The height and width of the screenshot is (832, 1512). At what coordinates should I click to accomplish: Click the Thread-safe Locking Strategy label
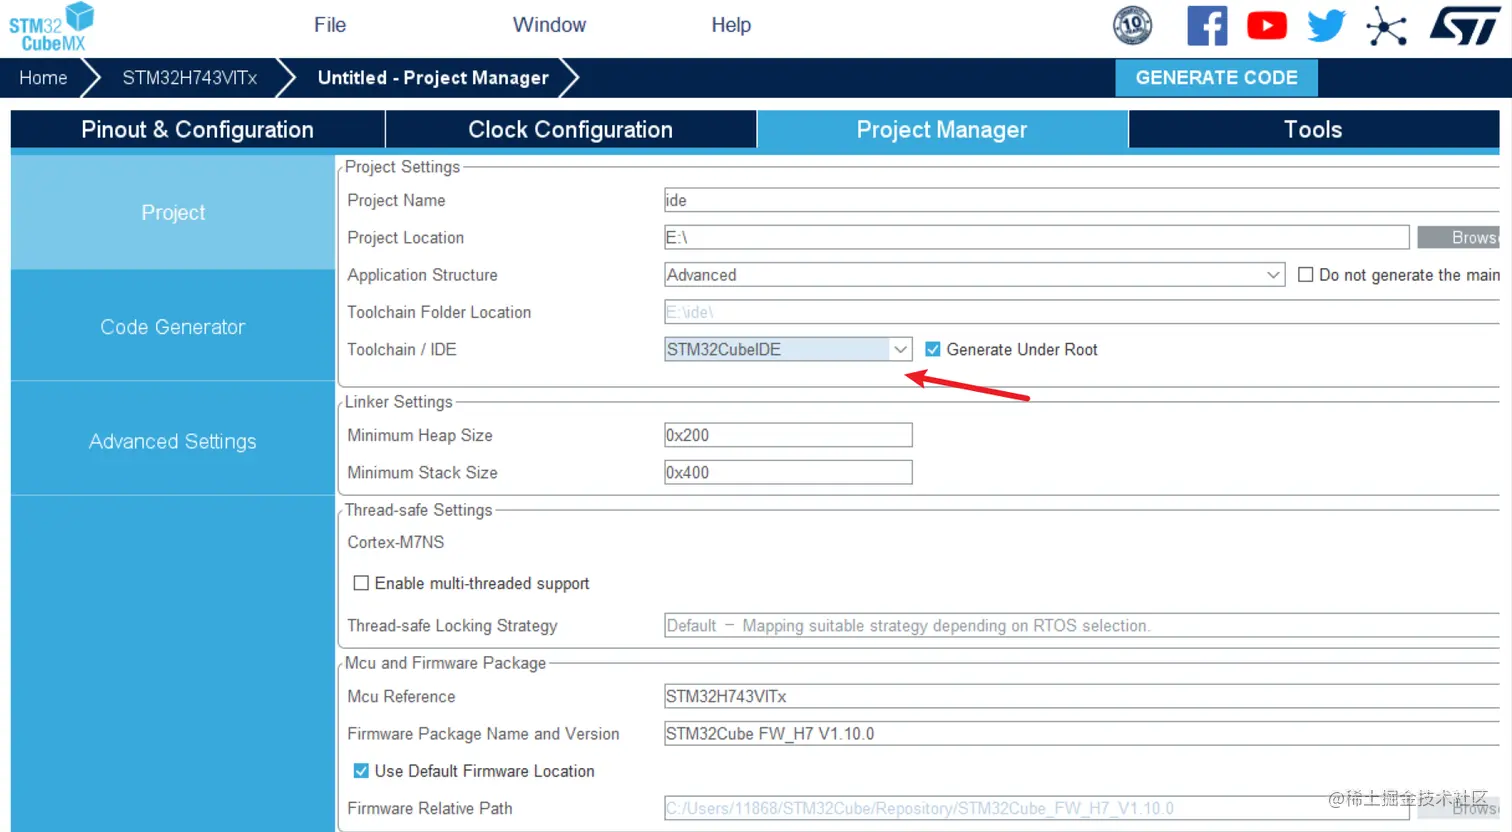pyautogui.click(x=452, y=626)
